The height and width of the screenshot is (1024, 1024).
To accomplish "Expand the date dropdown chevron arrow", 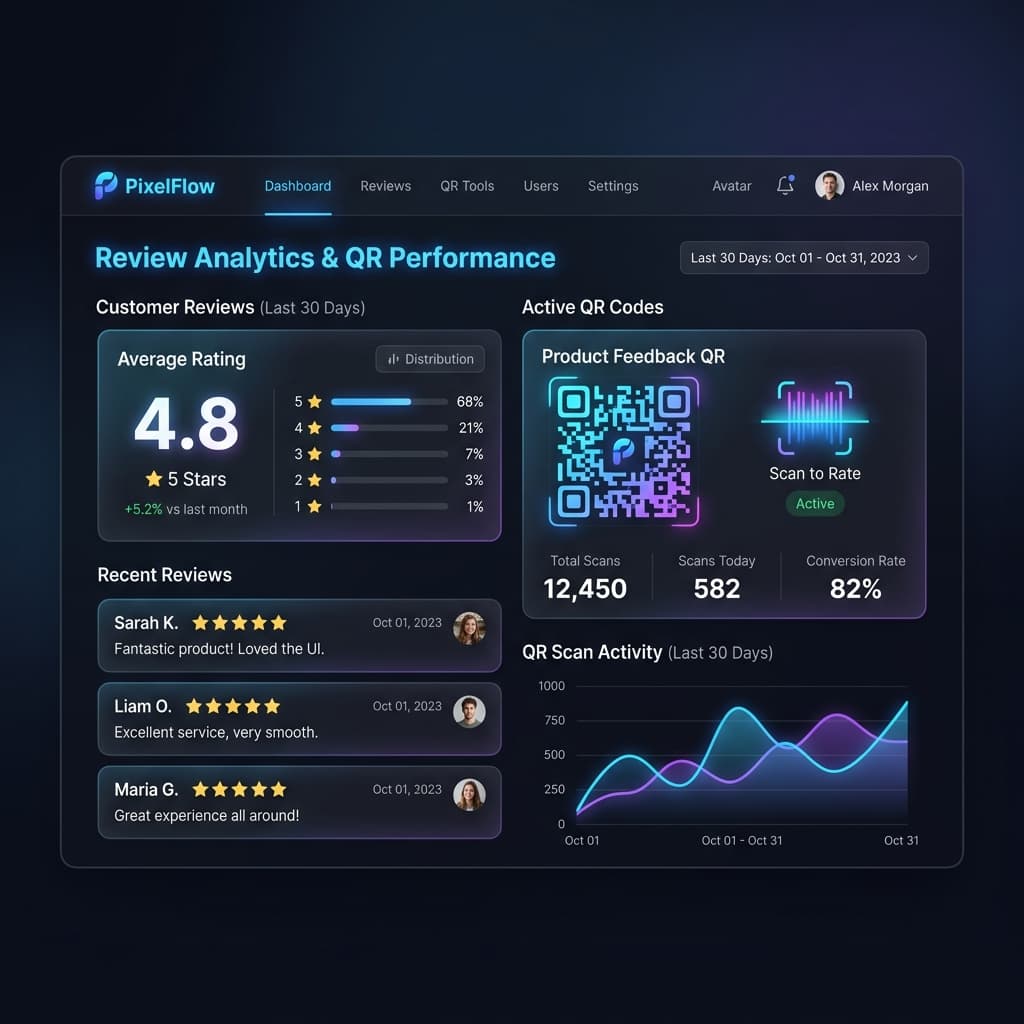I will click(913, 258).
